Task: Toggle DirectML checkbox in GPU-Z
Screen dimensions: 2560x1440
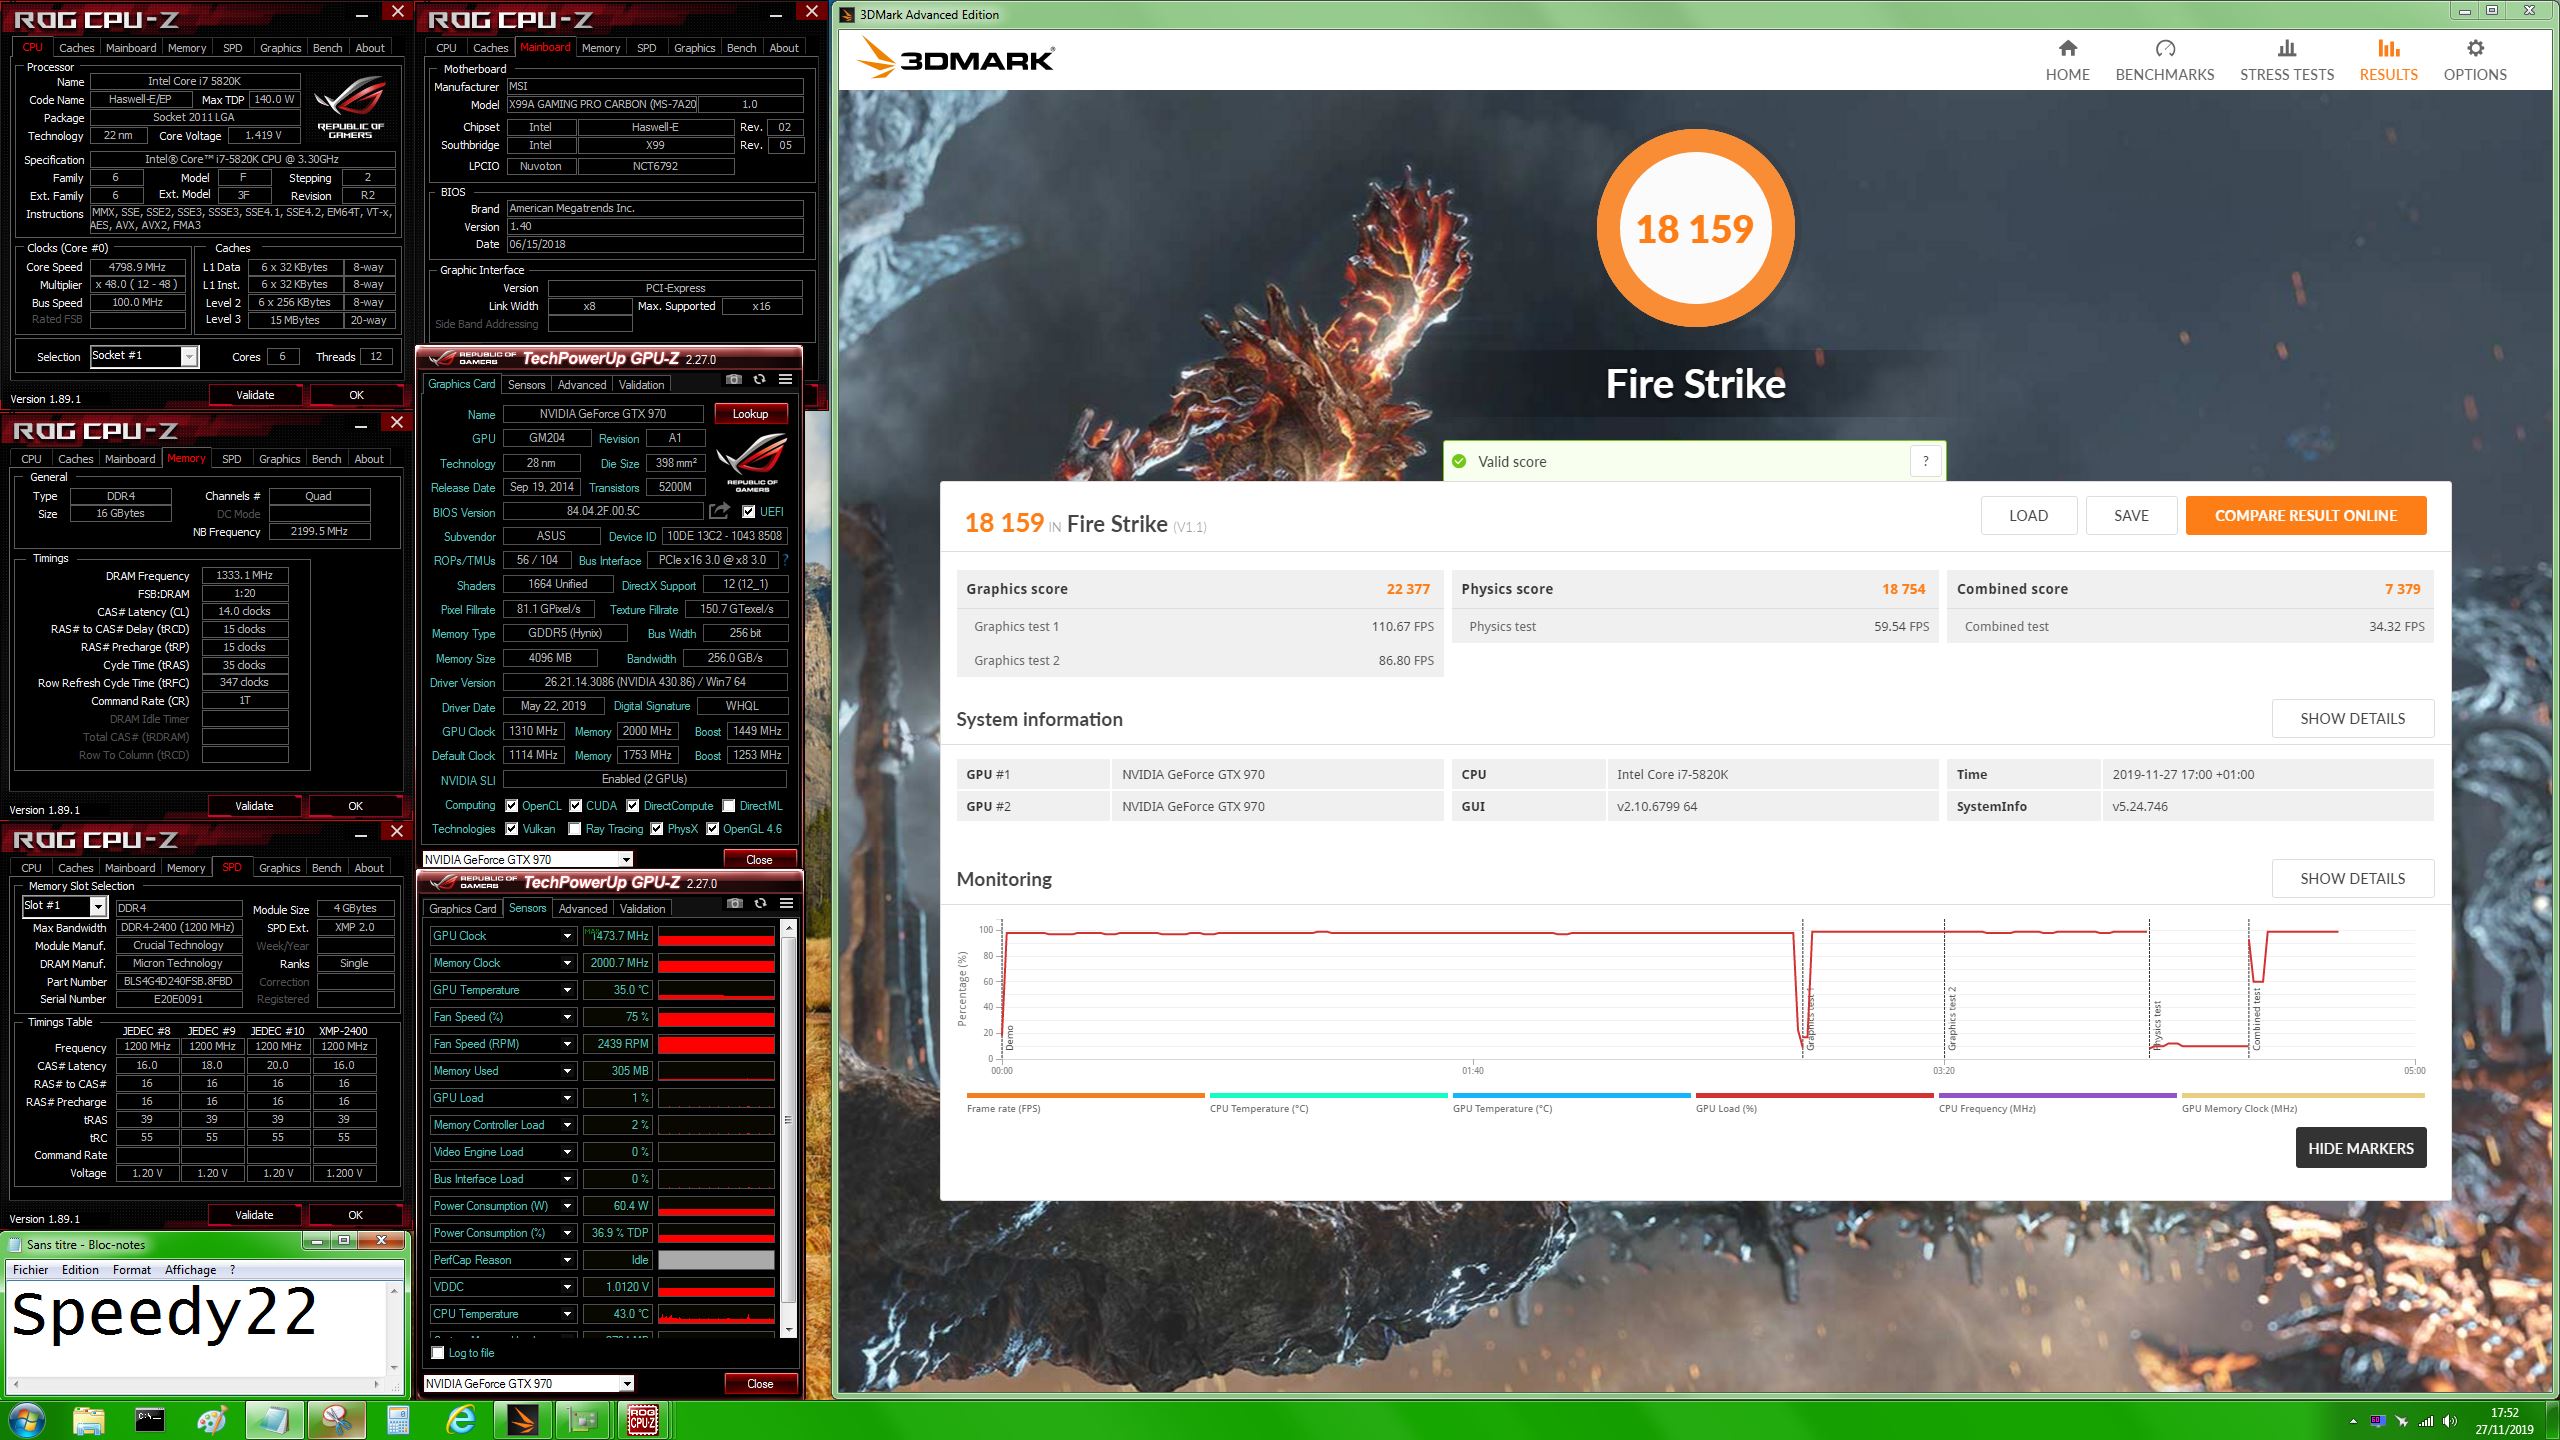Action: [x=729, y=806]
